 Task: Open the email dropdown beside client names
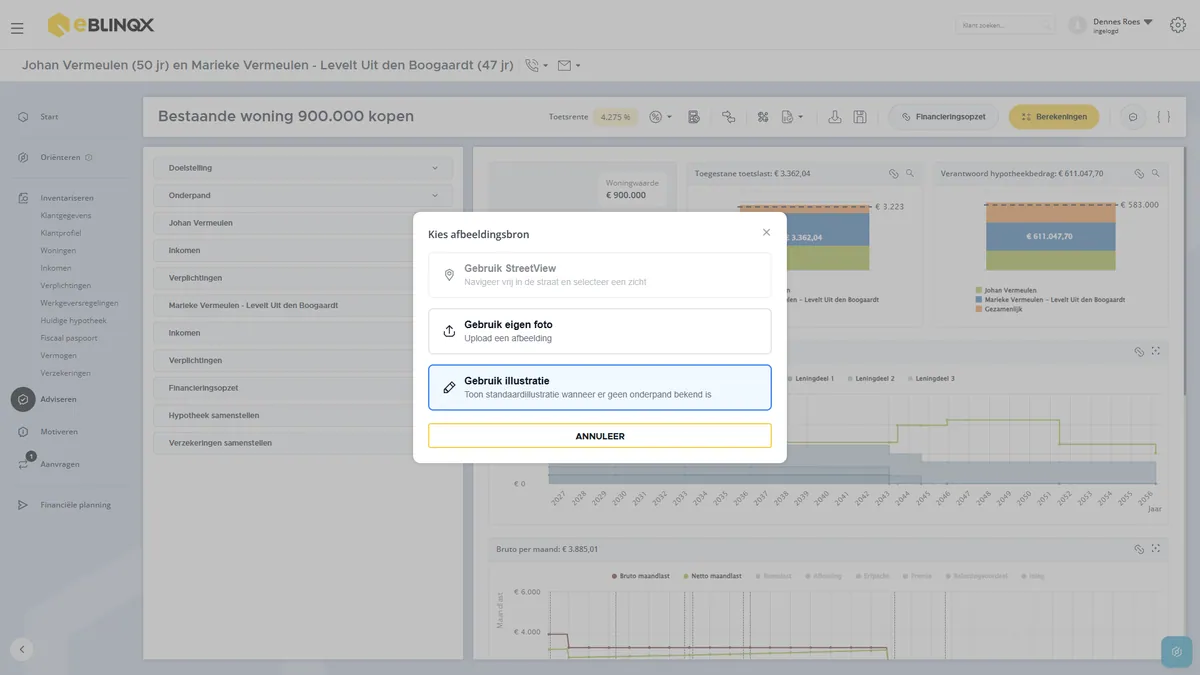(569, 66)
